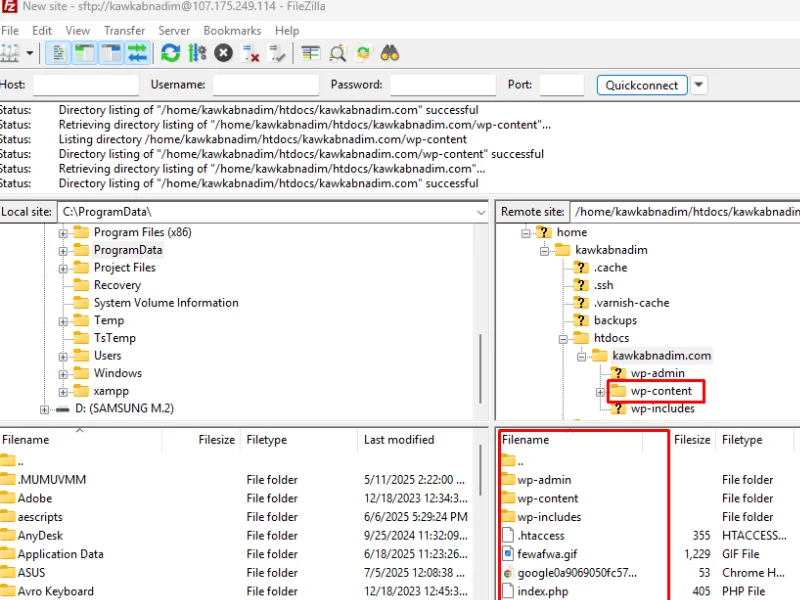This screenshot has width=800, height=600.
Task: Collapse the kawkabnadim remote tree node
Action: click(544, 251)
